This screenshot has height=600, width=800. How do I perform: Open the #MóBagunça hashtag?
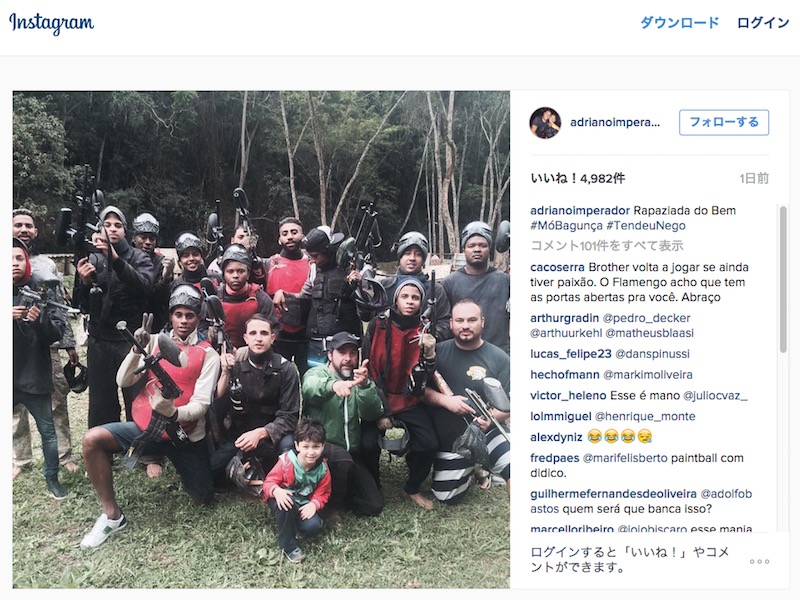point(565,226)
